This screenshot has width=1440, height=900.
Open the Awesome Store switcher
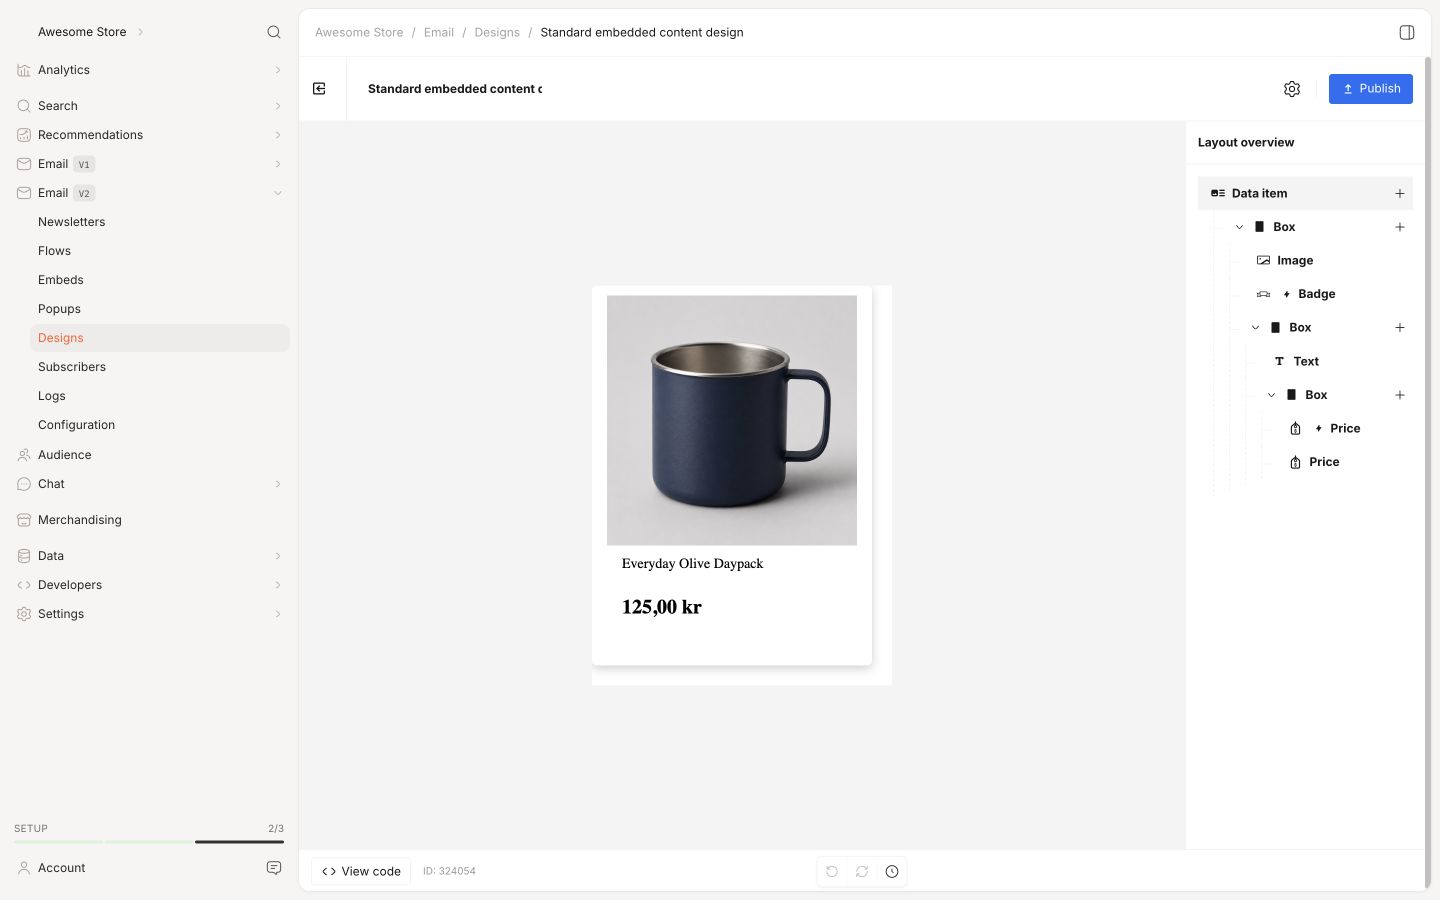[91, 32]
